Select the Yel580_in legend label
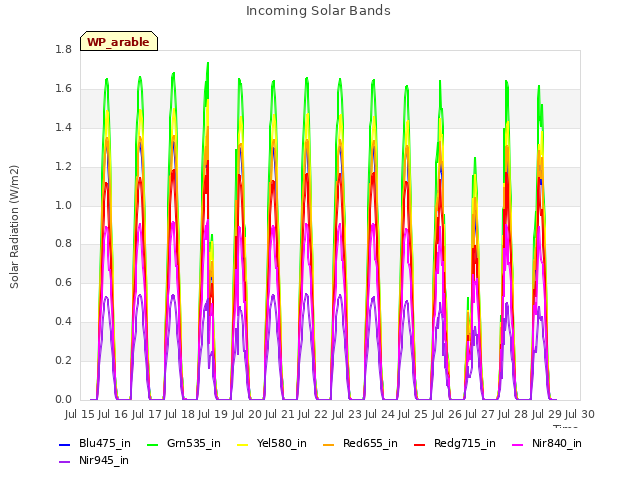640x480 pixels. click(282, 444)
